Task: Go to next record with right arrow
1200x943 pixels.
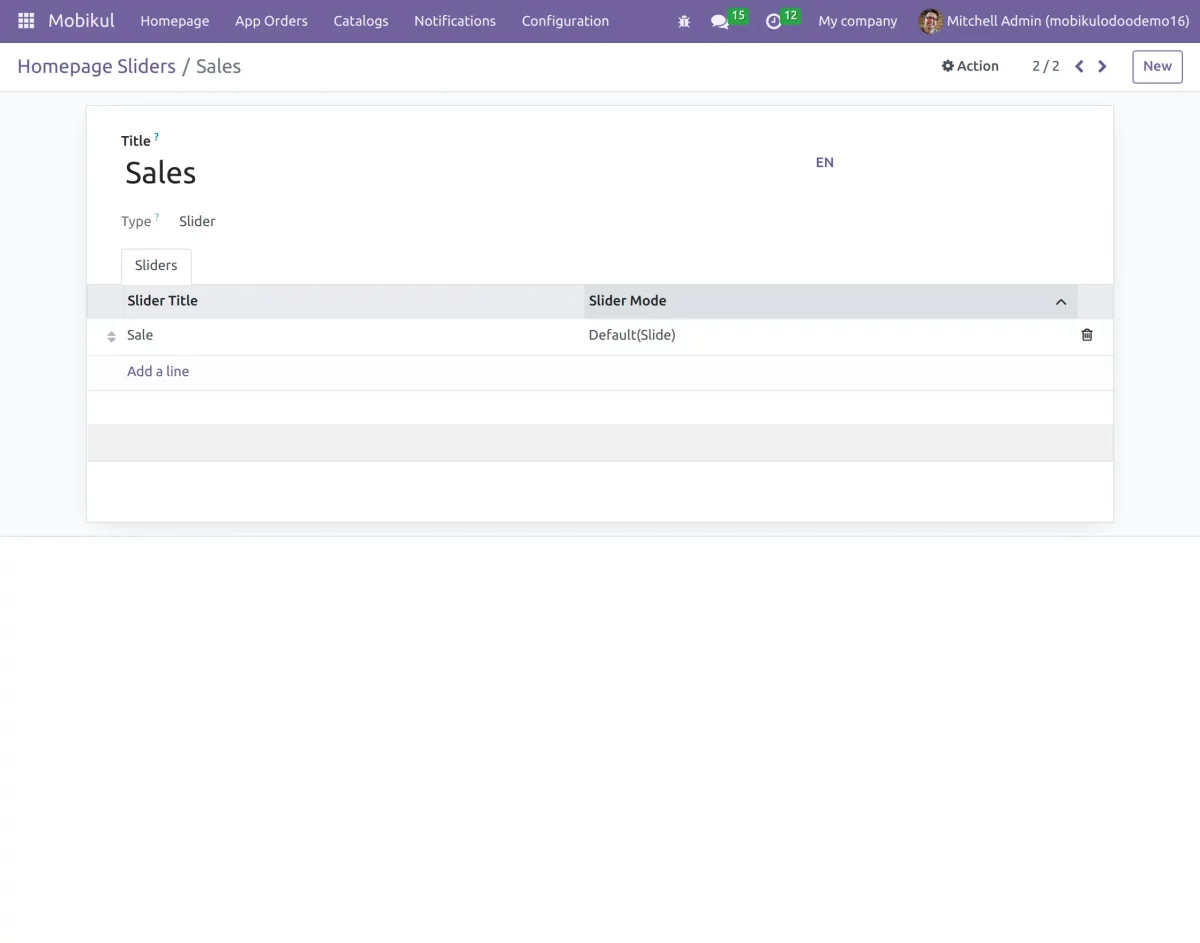Action: 1102,66
